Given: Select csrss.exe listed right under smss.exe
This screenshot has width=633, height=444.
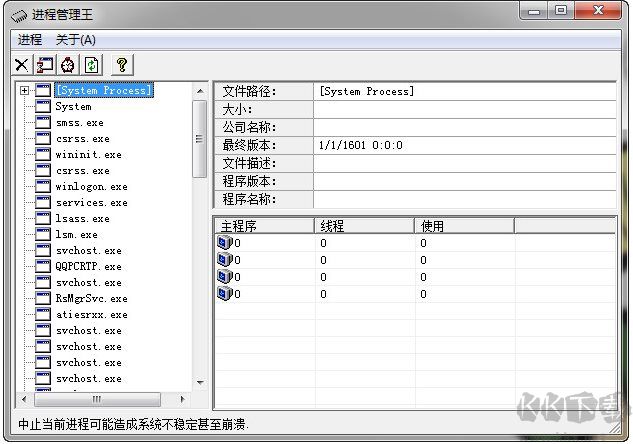Looking at the screenshot, I should (x=83, y=138).
